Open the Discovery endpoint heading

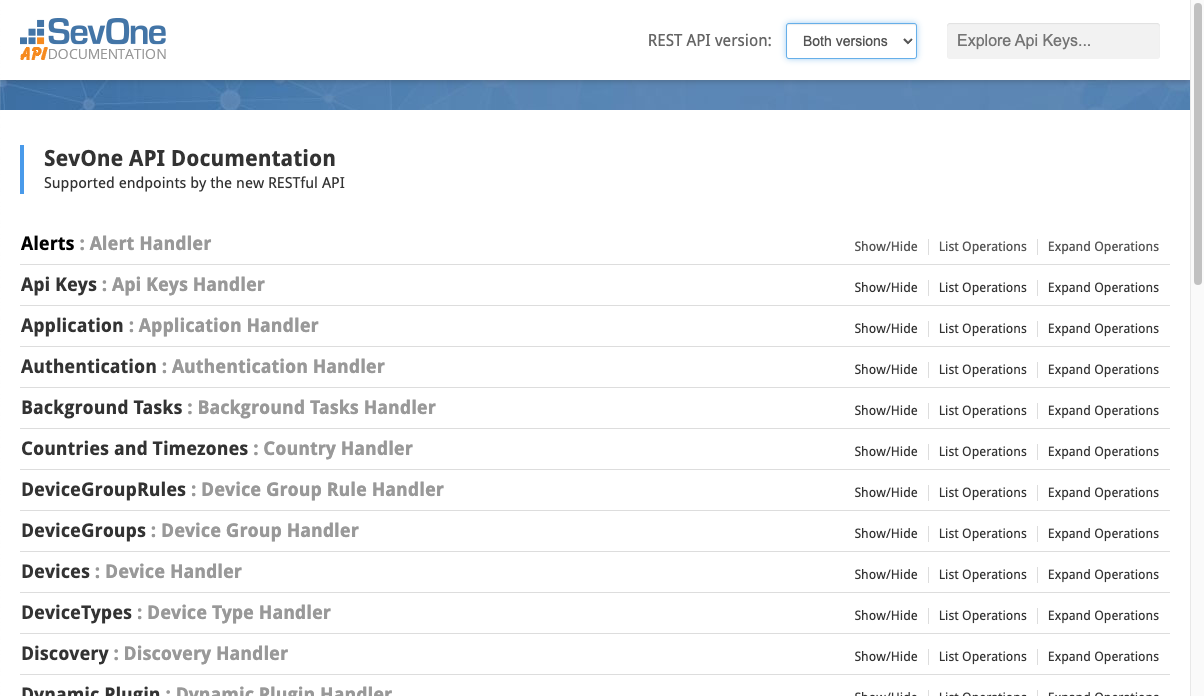tap(65, 653)
